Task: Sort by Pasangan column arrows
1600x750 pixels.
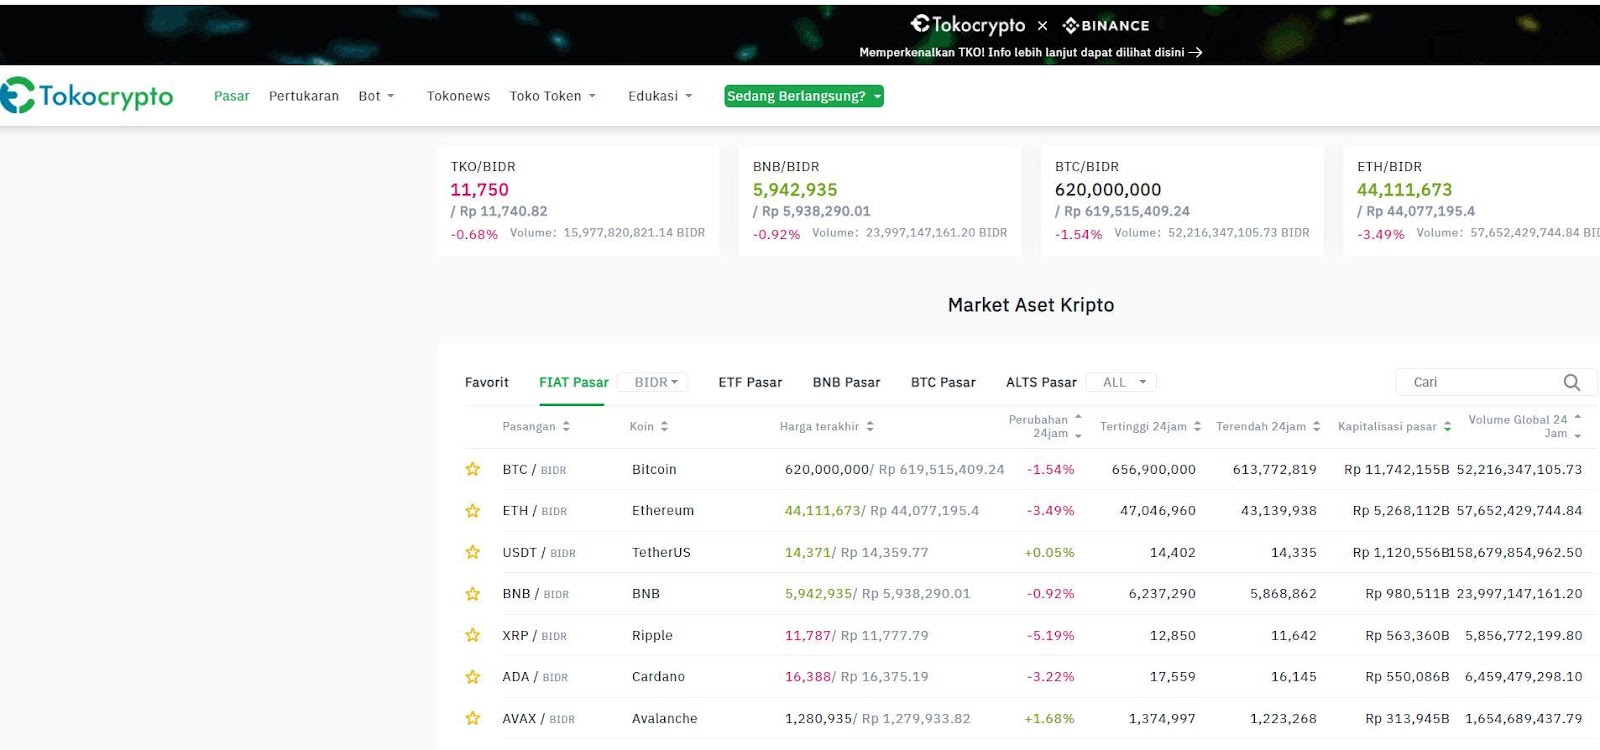Action: (566, 426)
